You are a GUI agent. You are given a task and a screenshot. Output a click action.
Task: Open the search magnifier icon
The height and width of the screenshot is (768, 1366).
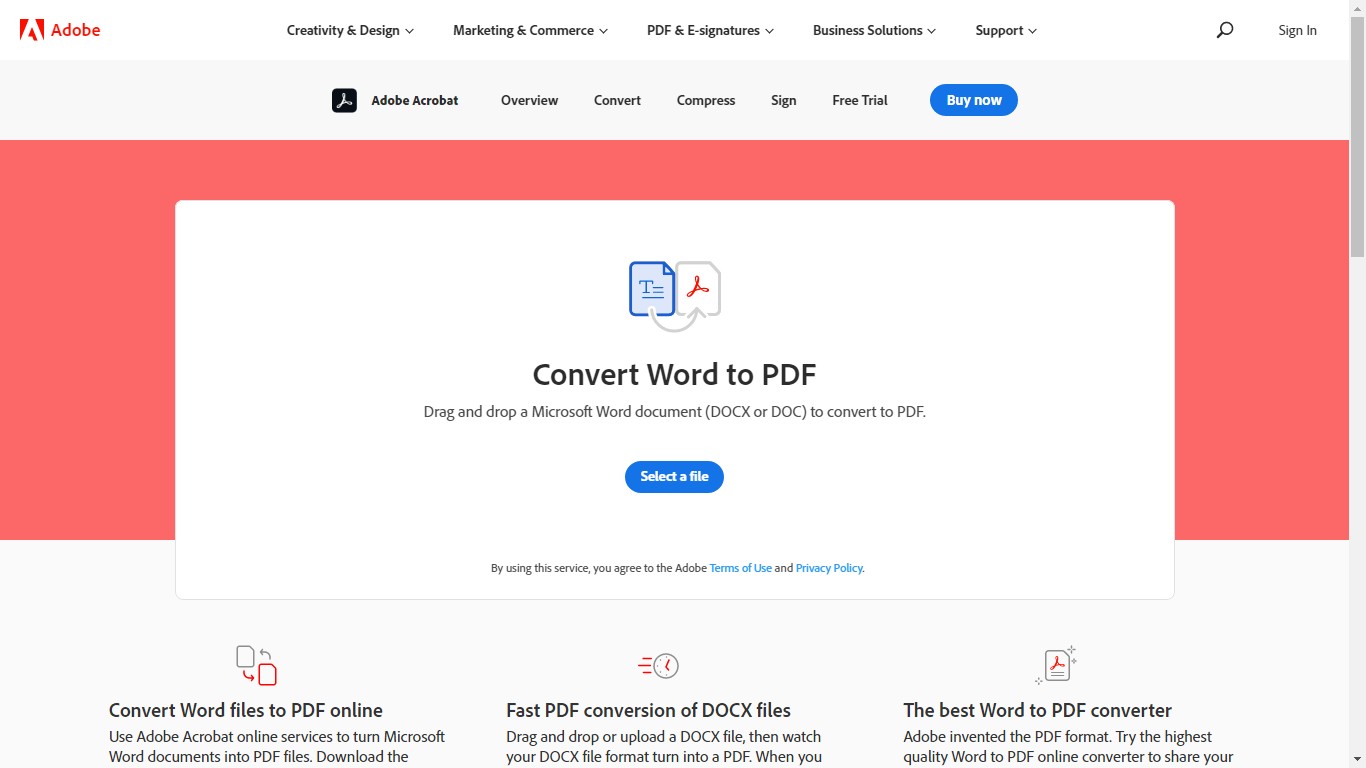tap(1225, 30)
